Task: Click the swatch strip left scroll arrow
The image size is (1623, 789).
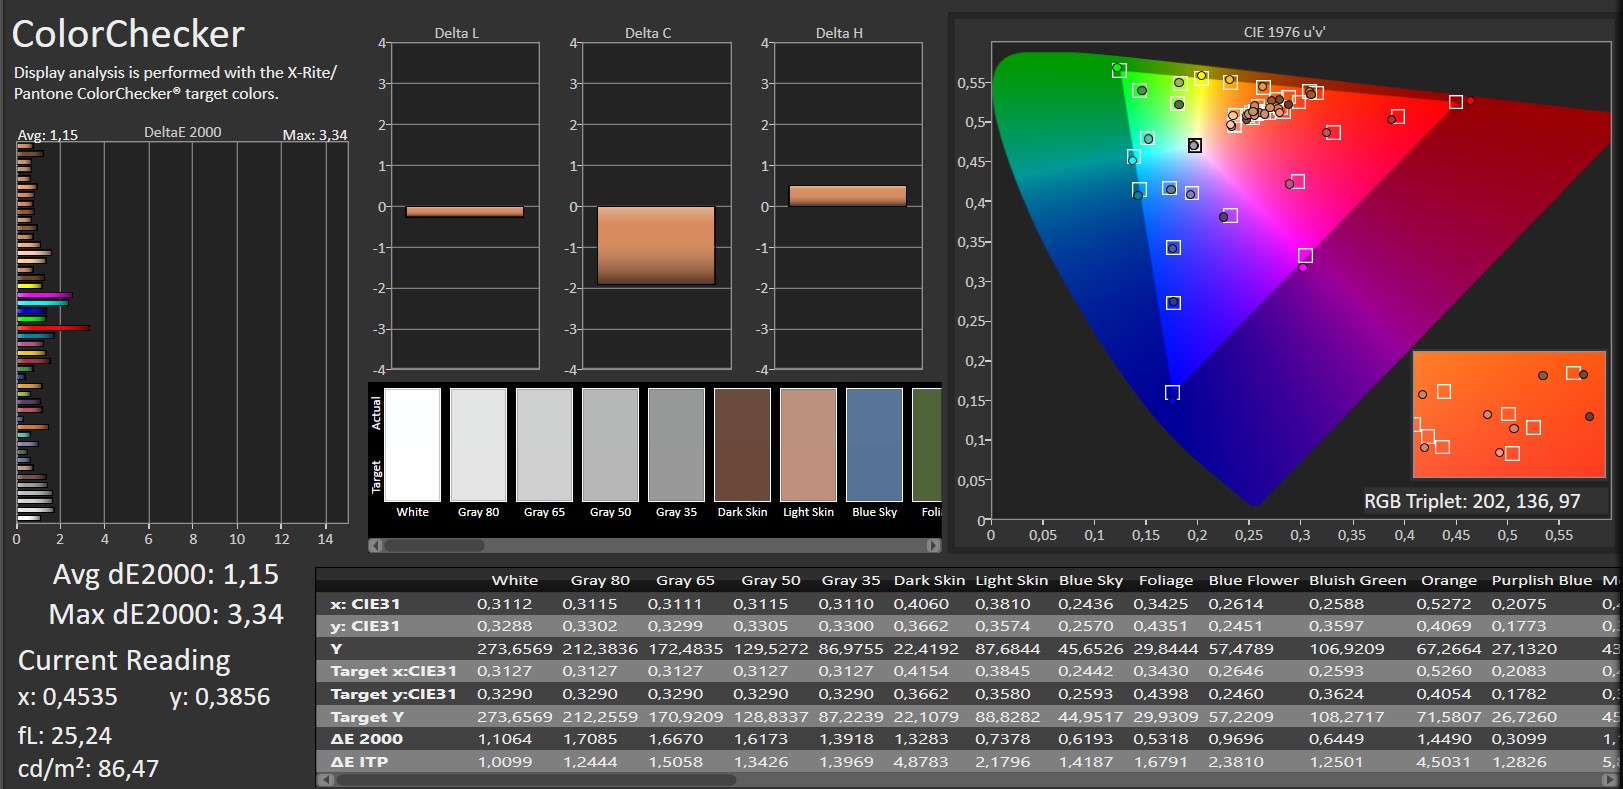Action: pos(375,545)
